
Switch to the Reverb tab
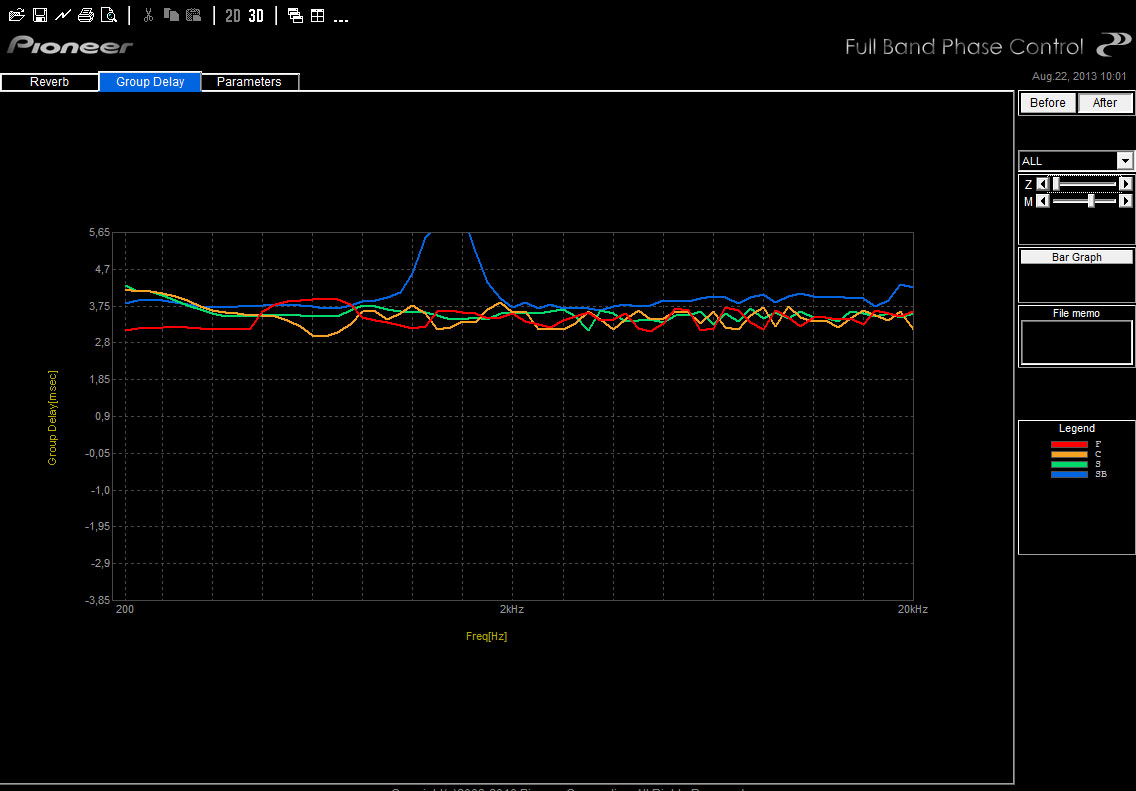tap(49, 82)
